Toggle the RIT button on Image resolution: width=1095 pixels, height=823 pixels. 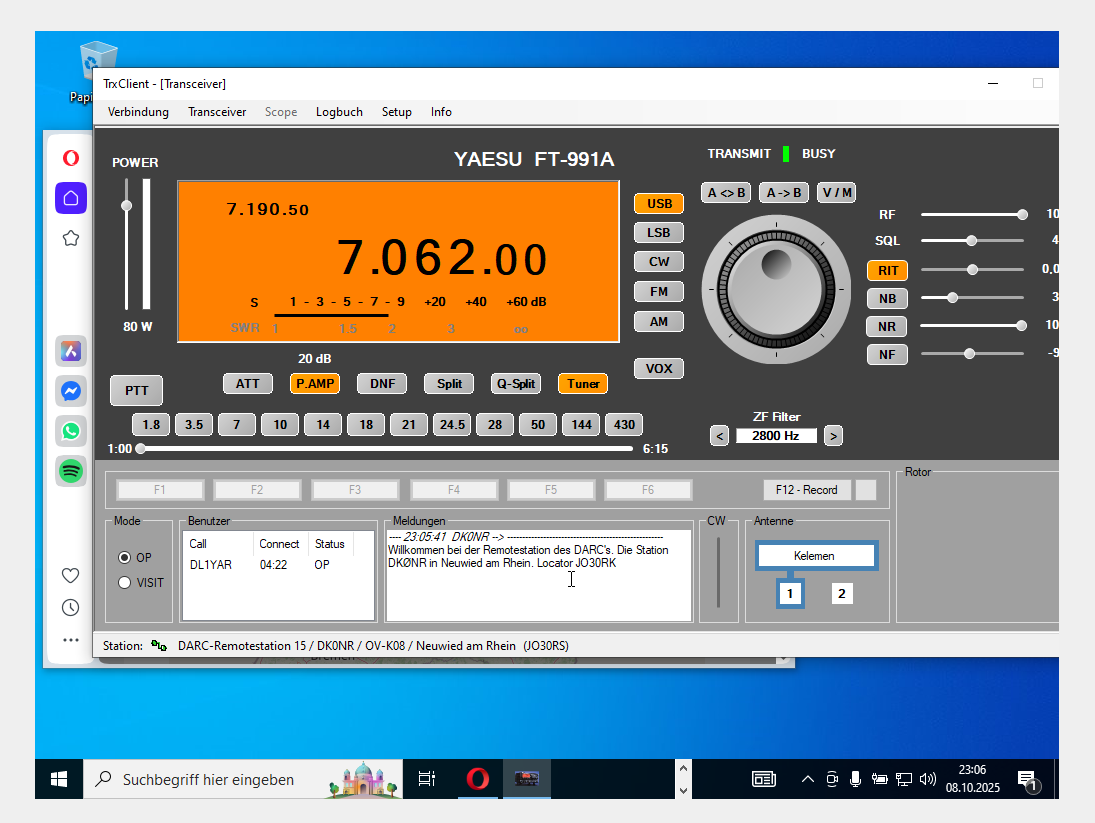click(886, 270)
